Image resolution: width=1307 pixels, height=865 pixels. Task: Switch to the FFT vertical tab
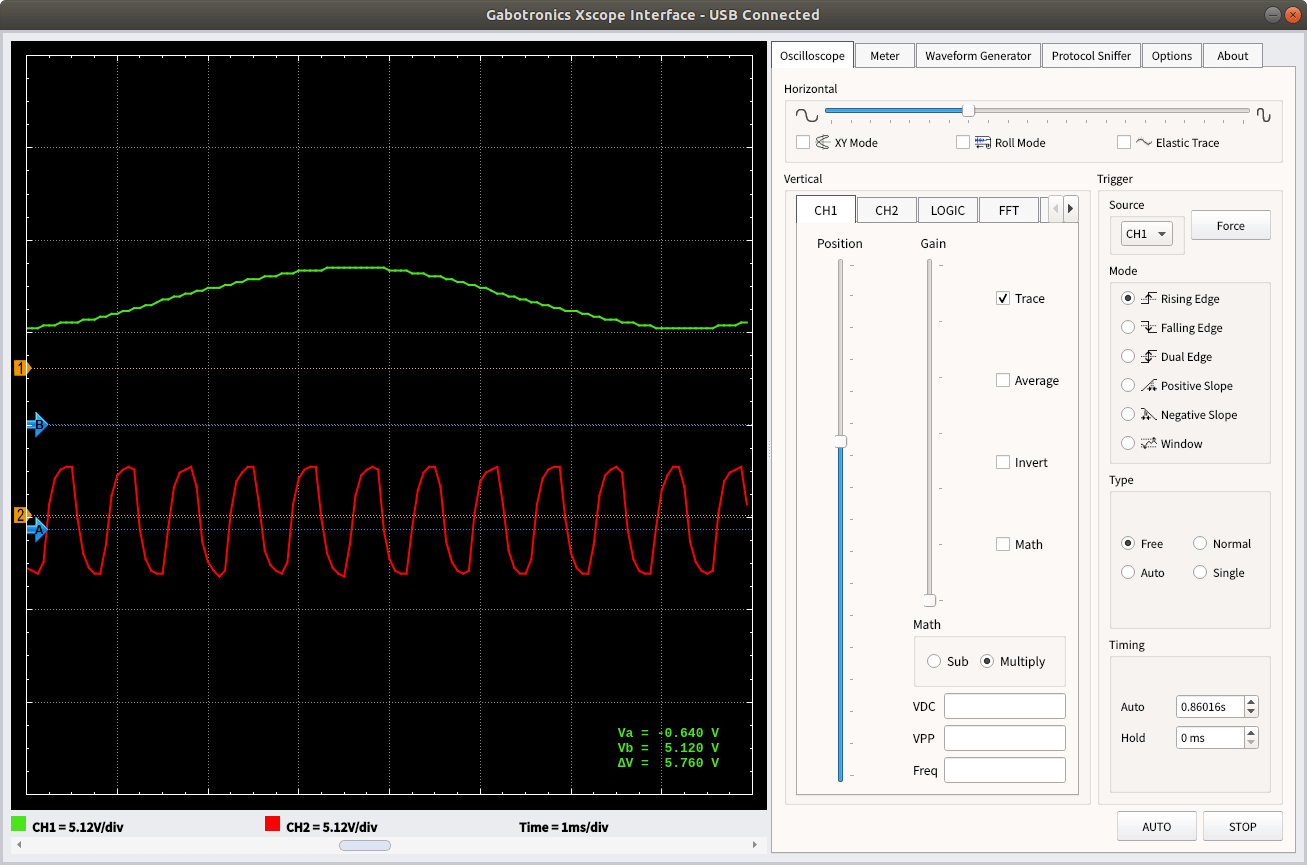[x=1009, y=210]
